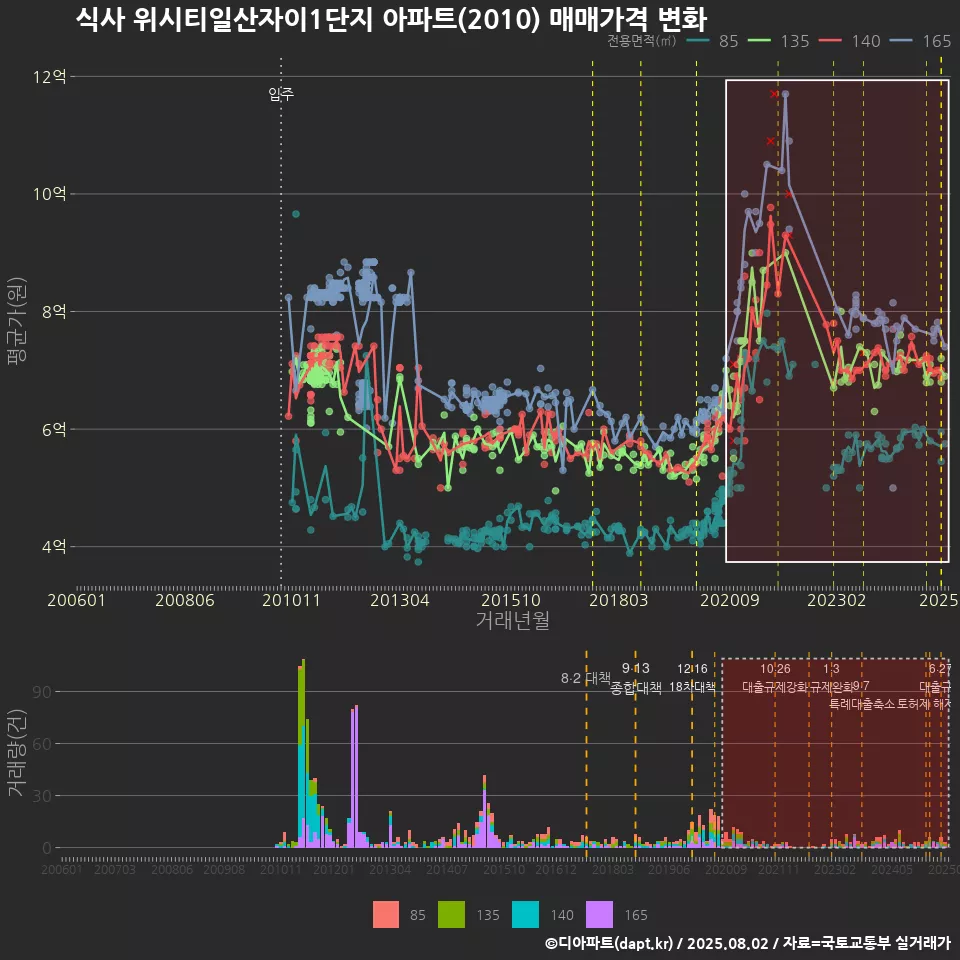Click the cyan 140 swatch in bottom legend

[x=525, y=915]
